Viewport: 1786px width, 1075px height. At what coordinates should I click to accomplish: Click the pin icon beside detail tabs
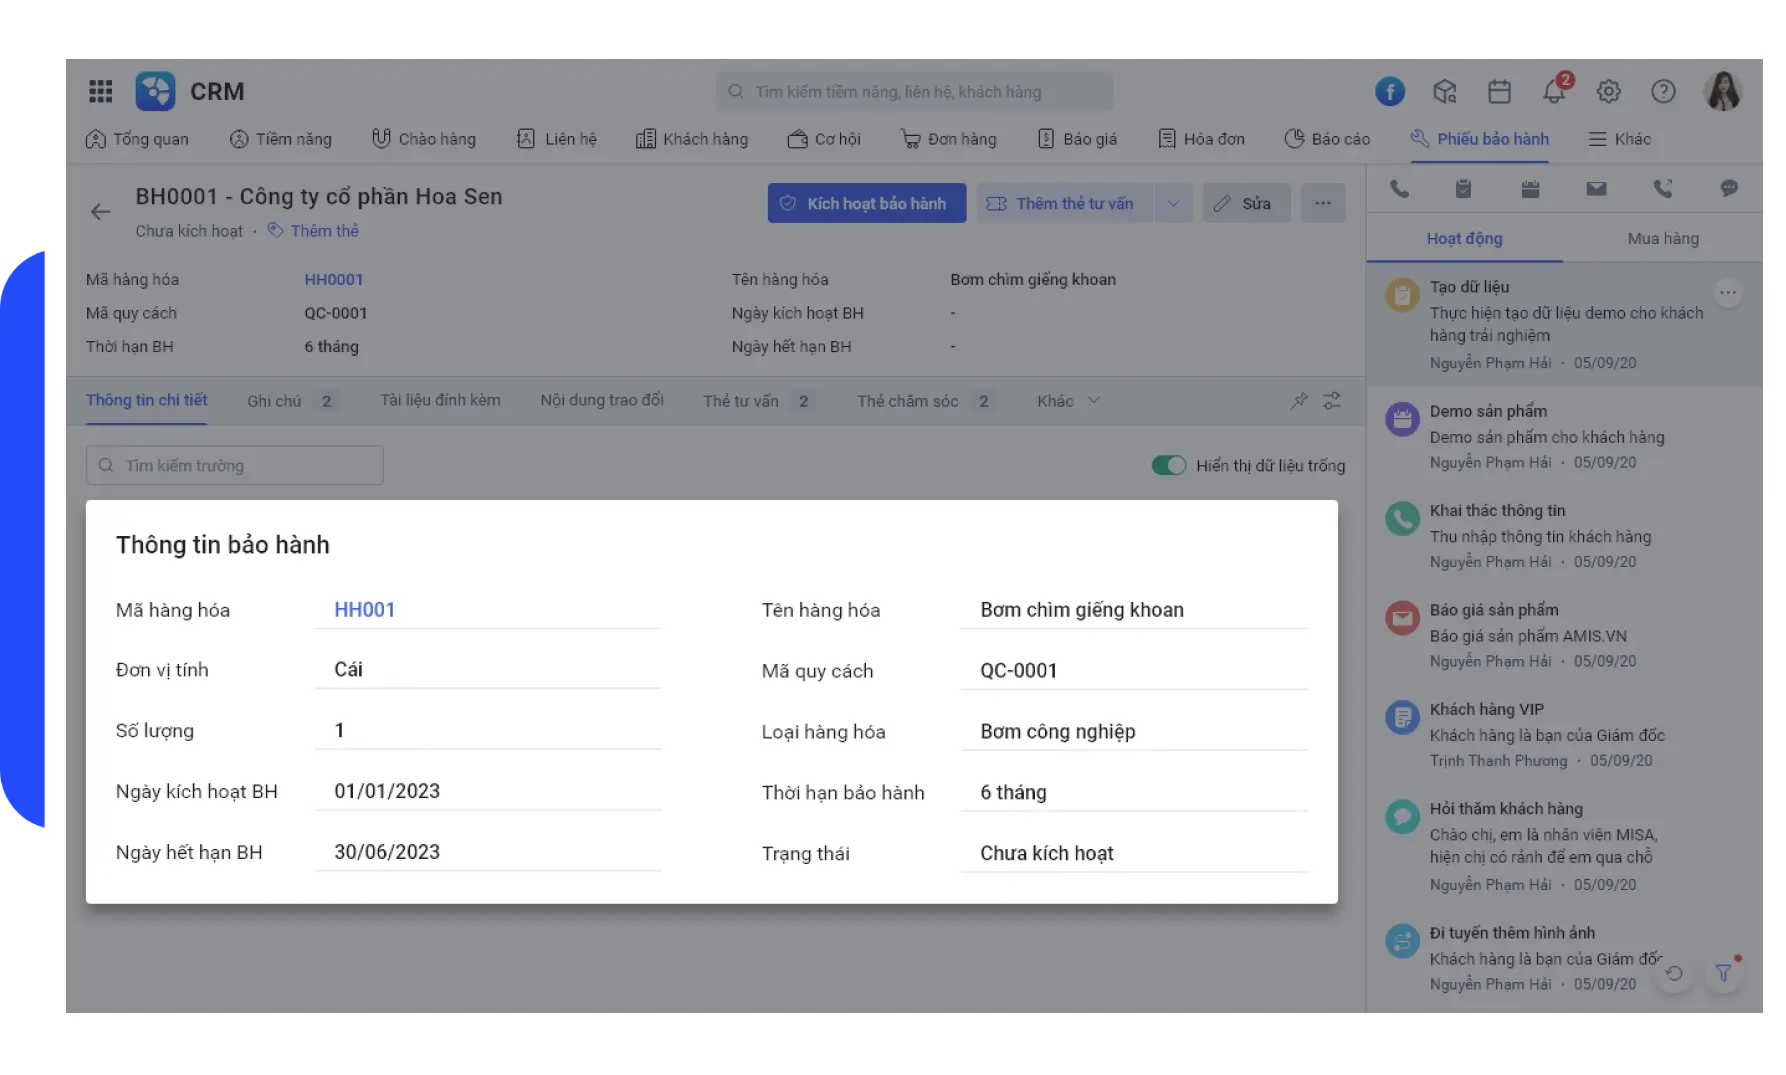[1299, 400]
